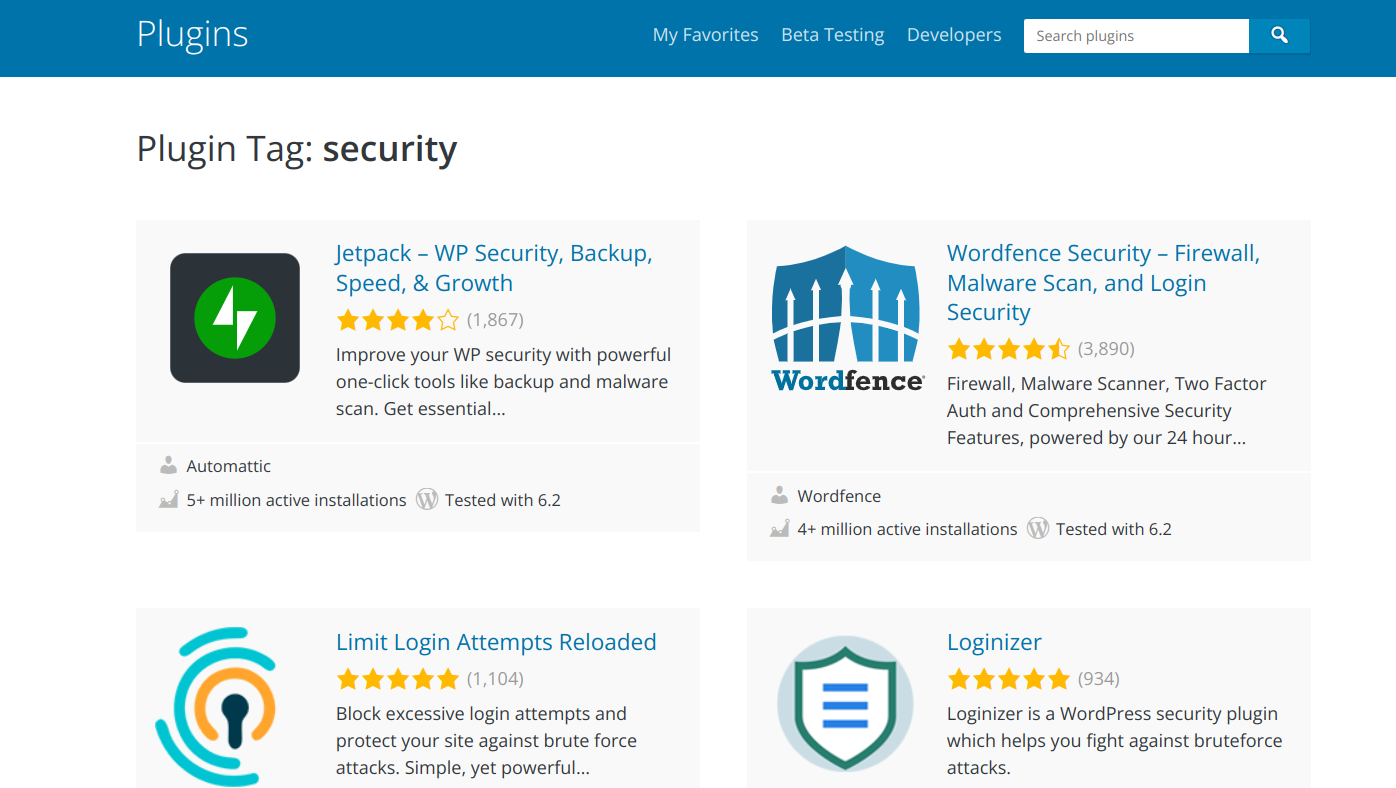Open the Wordfence shield logo

point(847,318)
